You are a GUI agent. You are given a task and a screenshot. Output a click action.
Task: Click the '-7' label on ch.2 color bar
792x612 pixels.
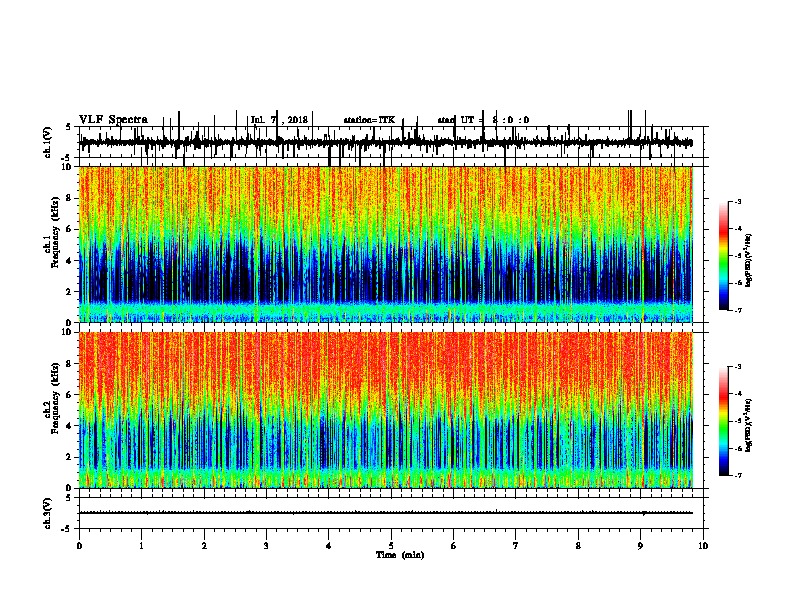pos(737,475)
